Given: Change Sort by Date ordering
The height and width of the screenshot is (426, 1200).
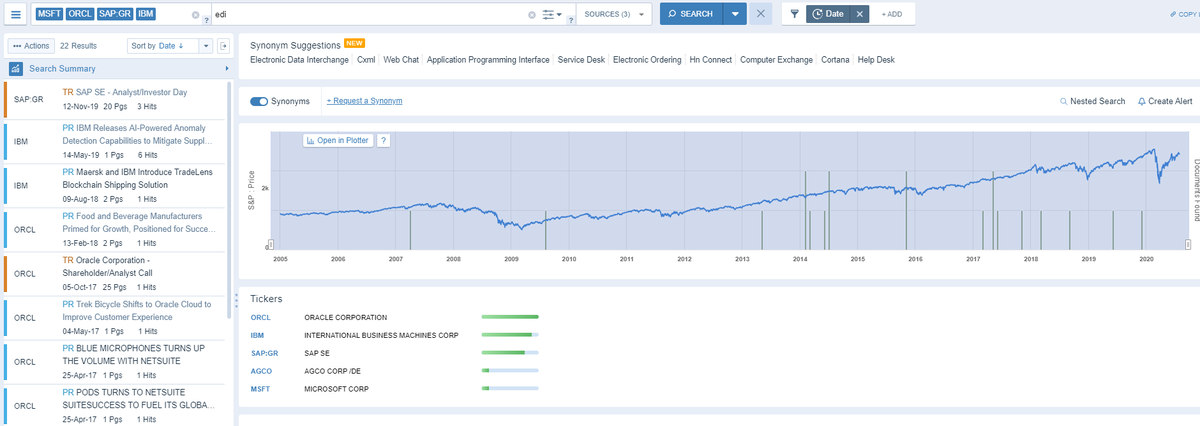Looking at the screenshot, I should 163,46.
